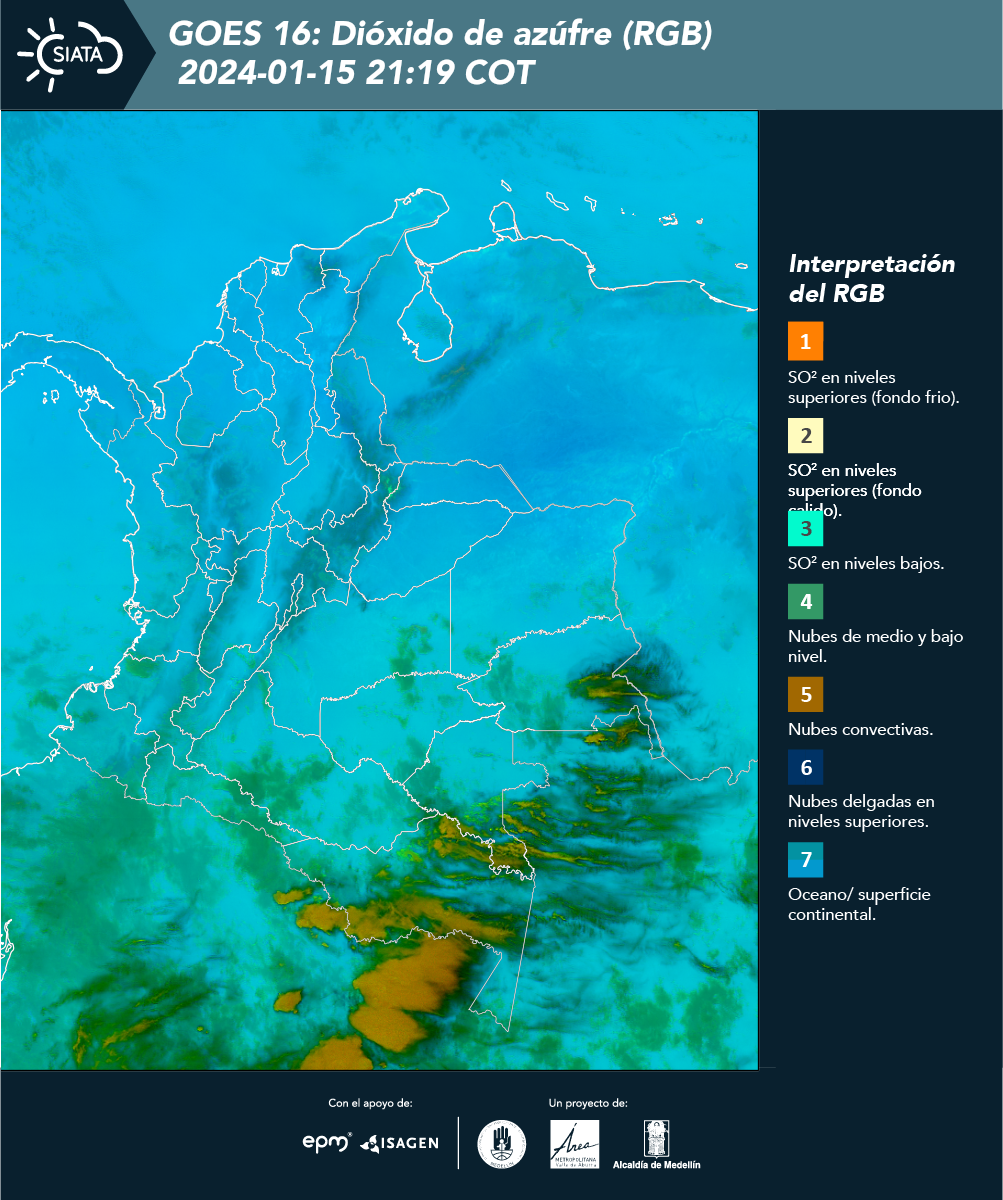Click "Nubes delgadas en niveles superiores." label
The width and height of the screenshot is (1003, 1200).
861,811
